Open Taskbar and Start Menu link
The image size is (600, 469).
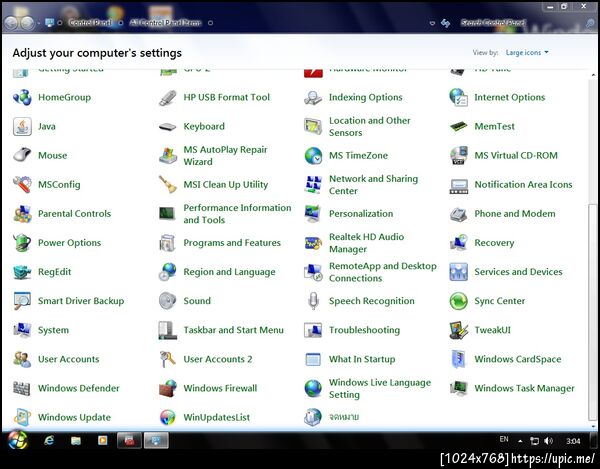pyautogui.click(x=233, y=330)
